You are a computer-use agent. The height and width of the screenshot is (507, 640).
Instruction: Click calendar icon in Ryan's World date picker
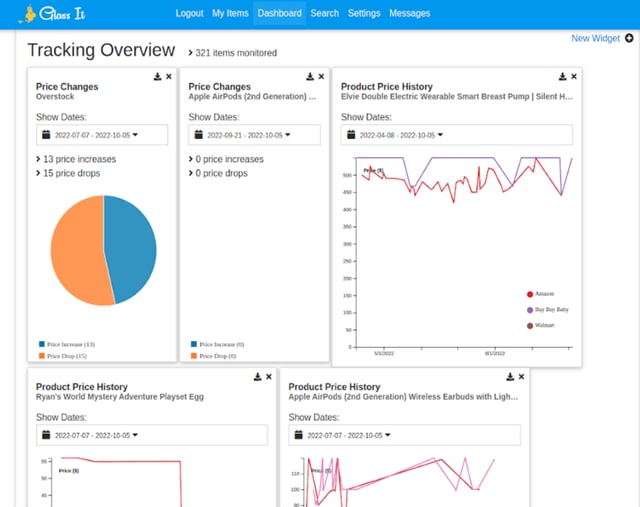(x=46, y=435)
